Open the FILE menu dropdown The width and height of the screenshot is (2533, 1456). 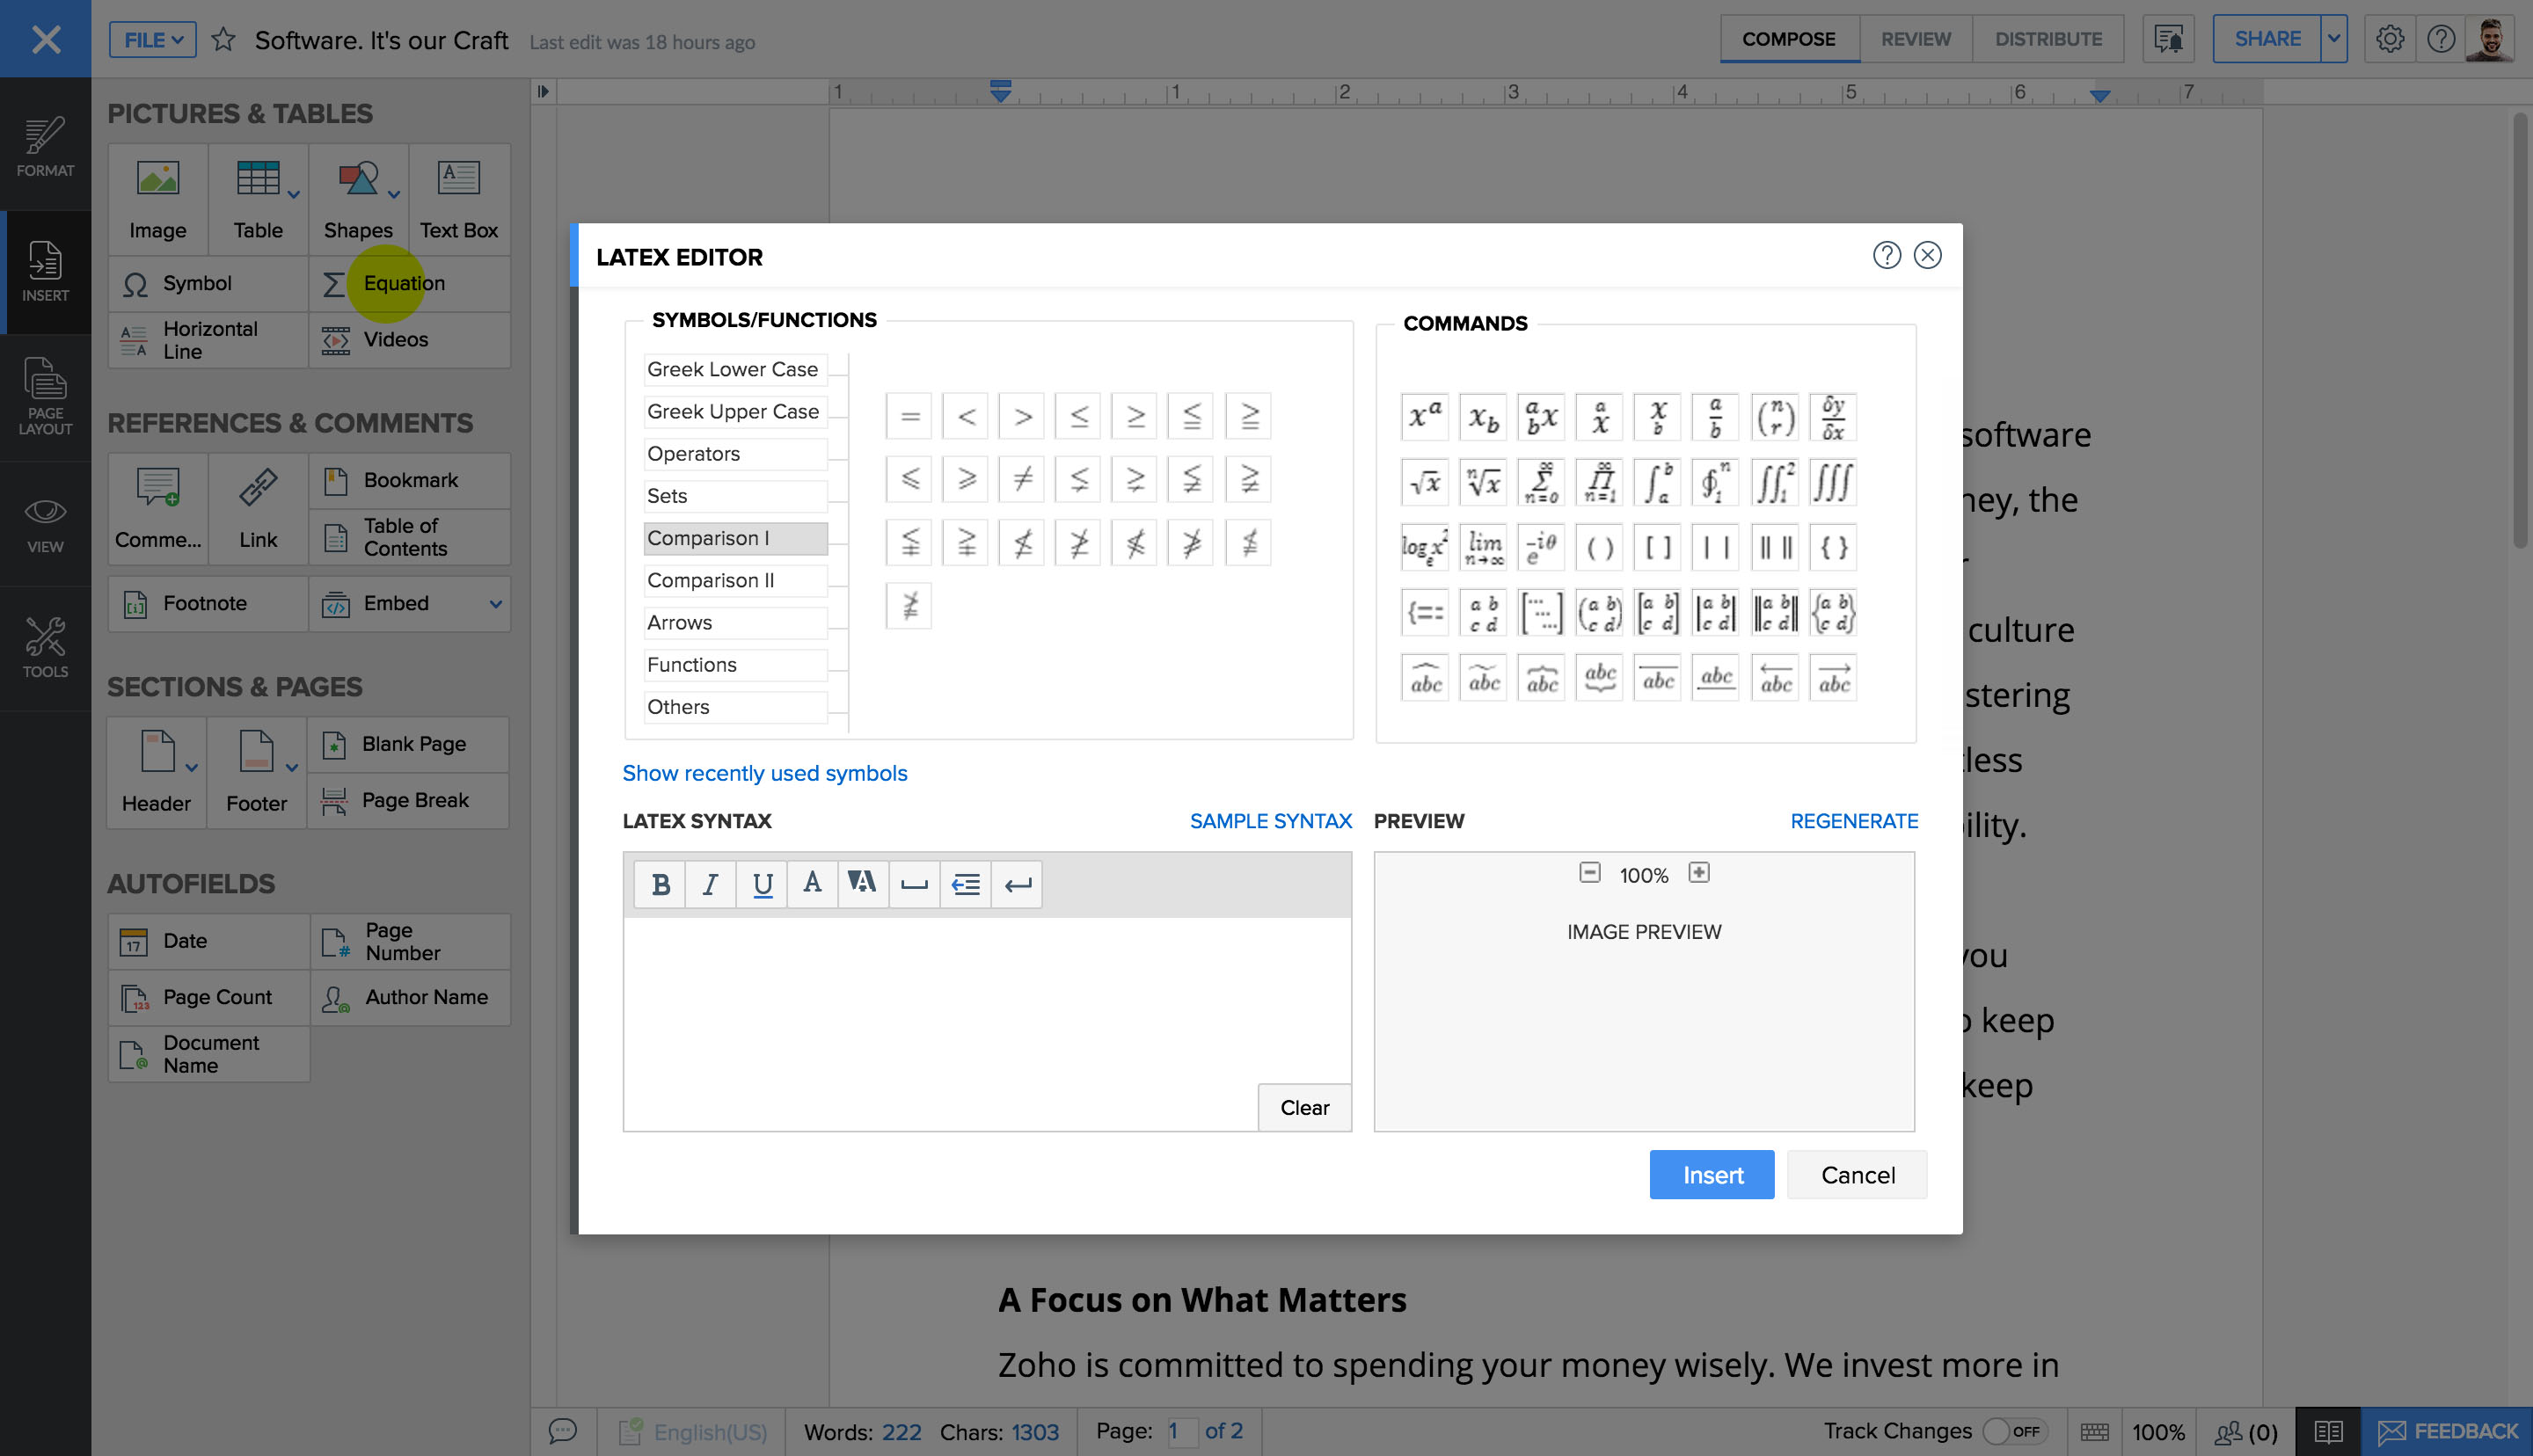(151, 39)
